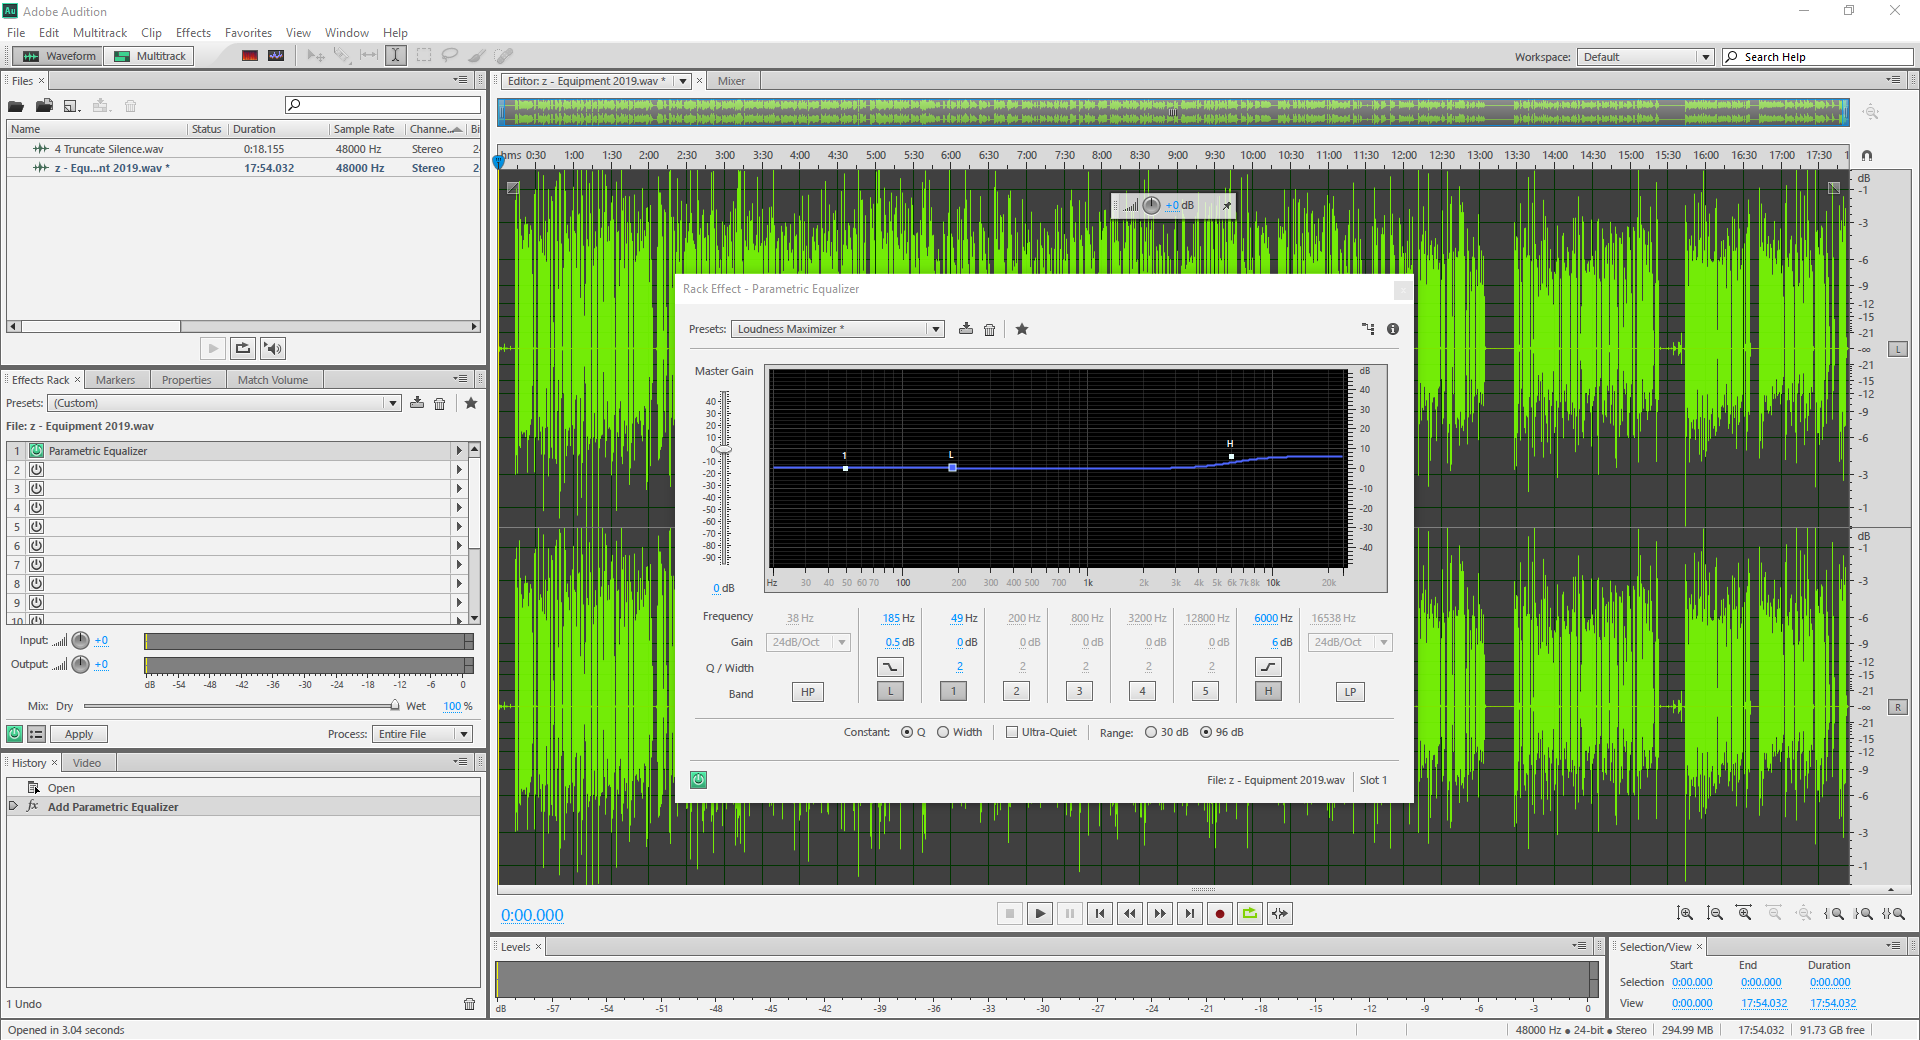
Task: Open LP slope 24dB/Oct dropdown
Action: (x=1350, y=642)
